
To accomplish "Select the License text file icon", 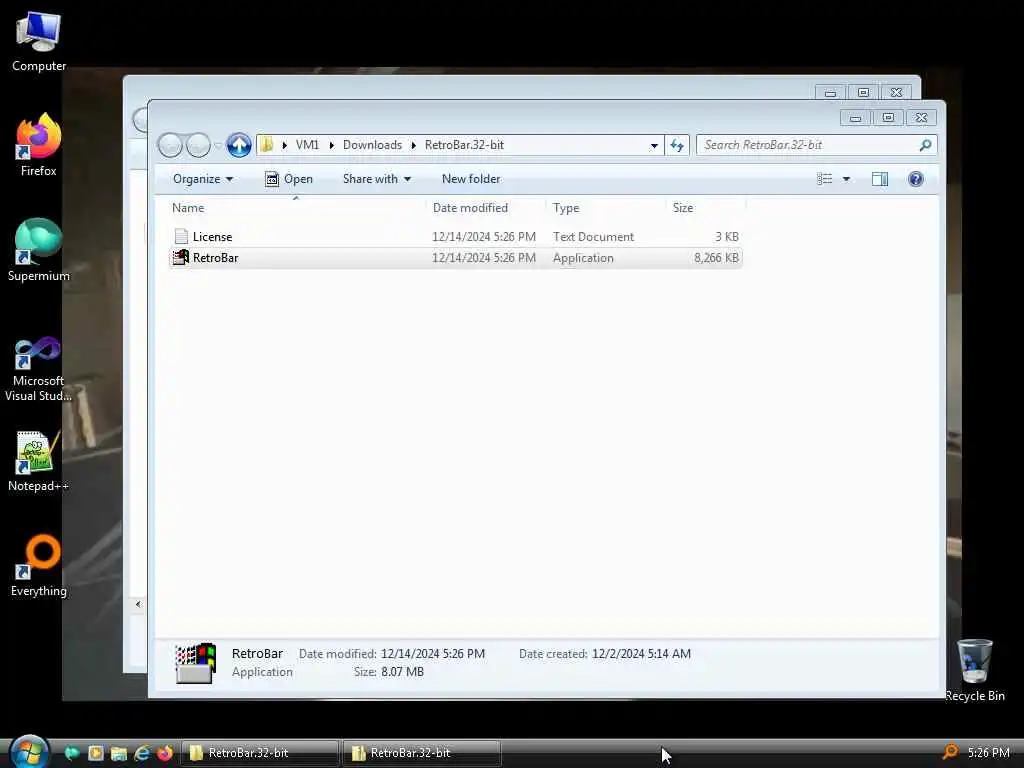I will [x=181, y=236].
